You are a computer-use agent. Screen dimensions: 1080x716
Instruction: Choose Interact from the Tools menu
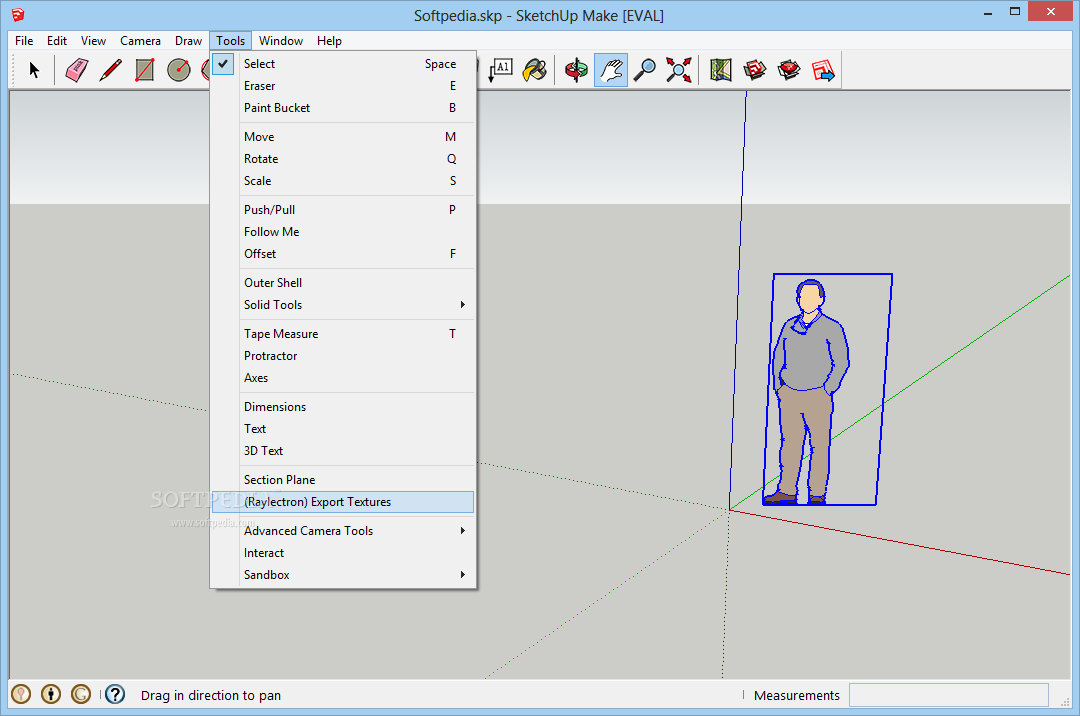pos(343,553)
